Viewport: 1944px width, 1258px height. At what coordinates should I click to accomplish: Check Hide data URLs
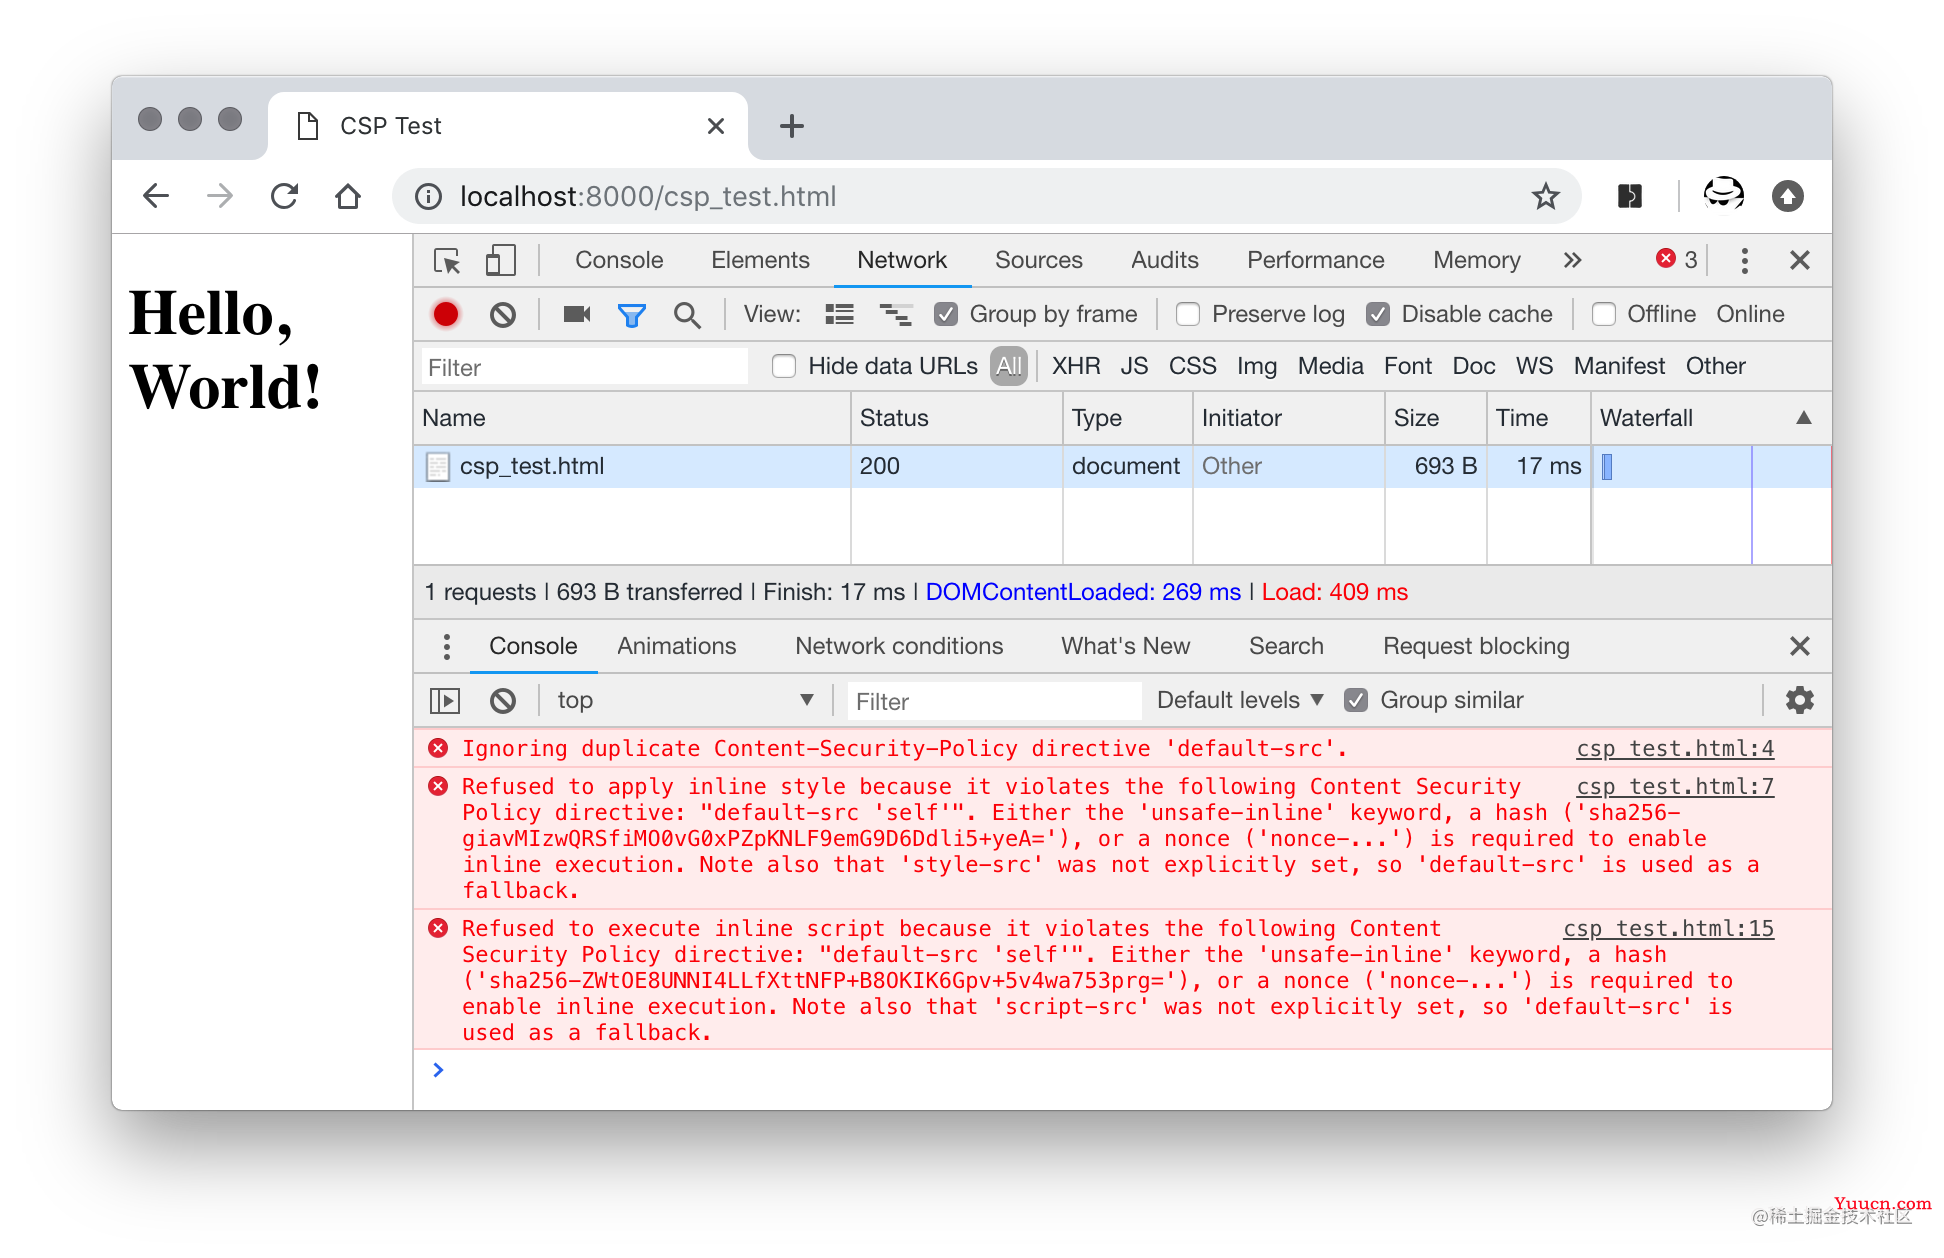[x=784, y=367]
